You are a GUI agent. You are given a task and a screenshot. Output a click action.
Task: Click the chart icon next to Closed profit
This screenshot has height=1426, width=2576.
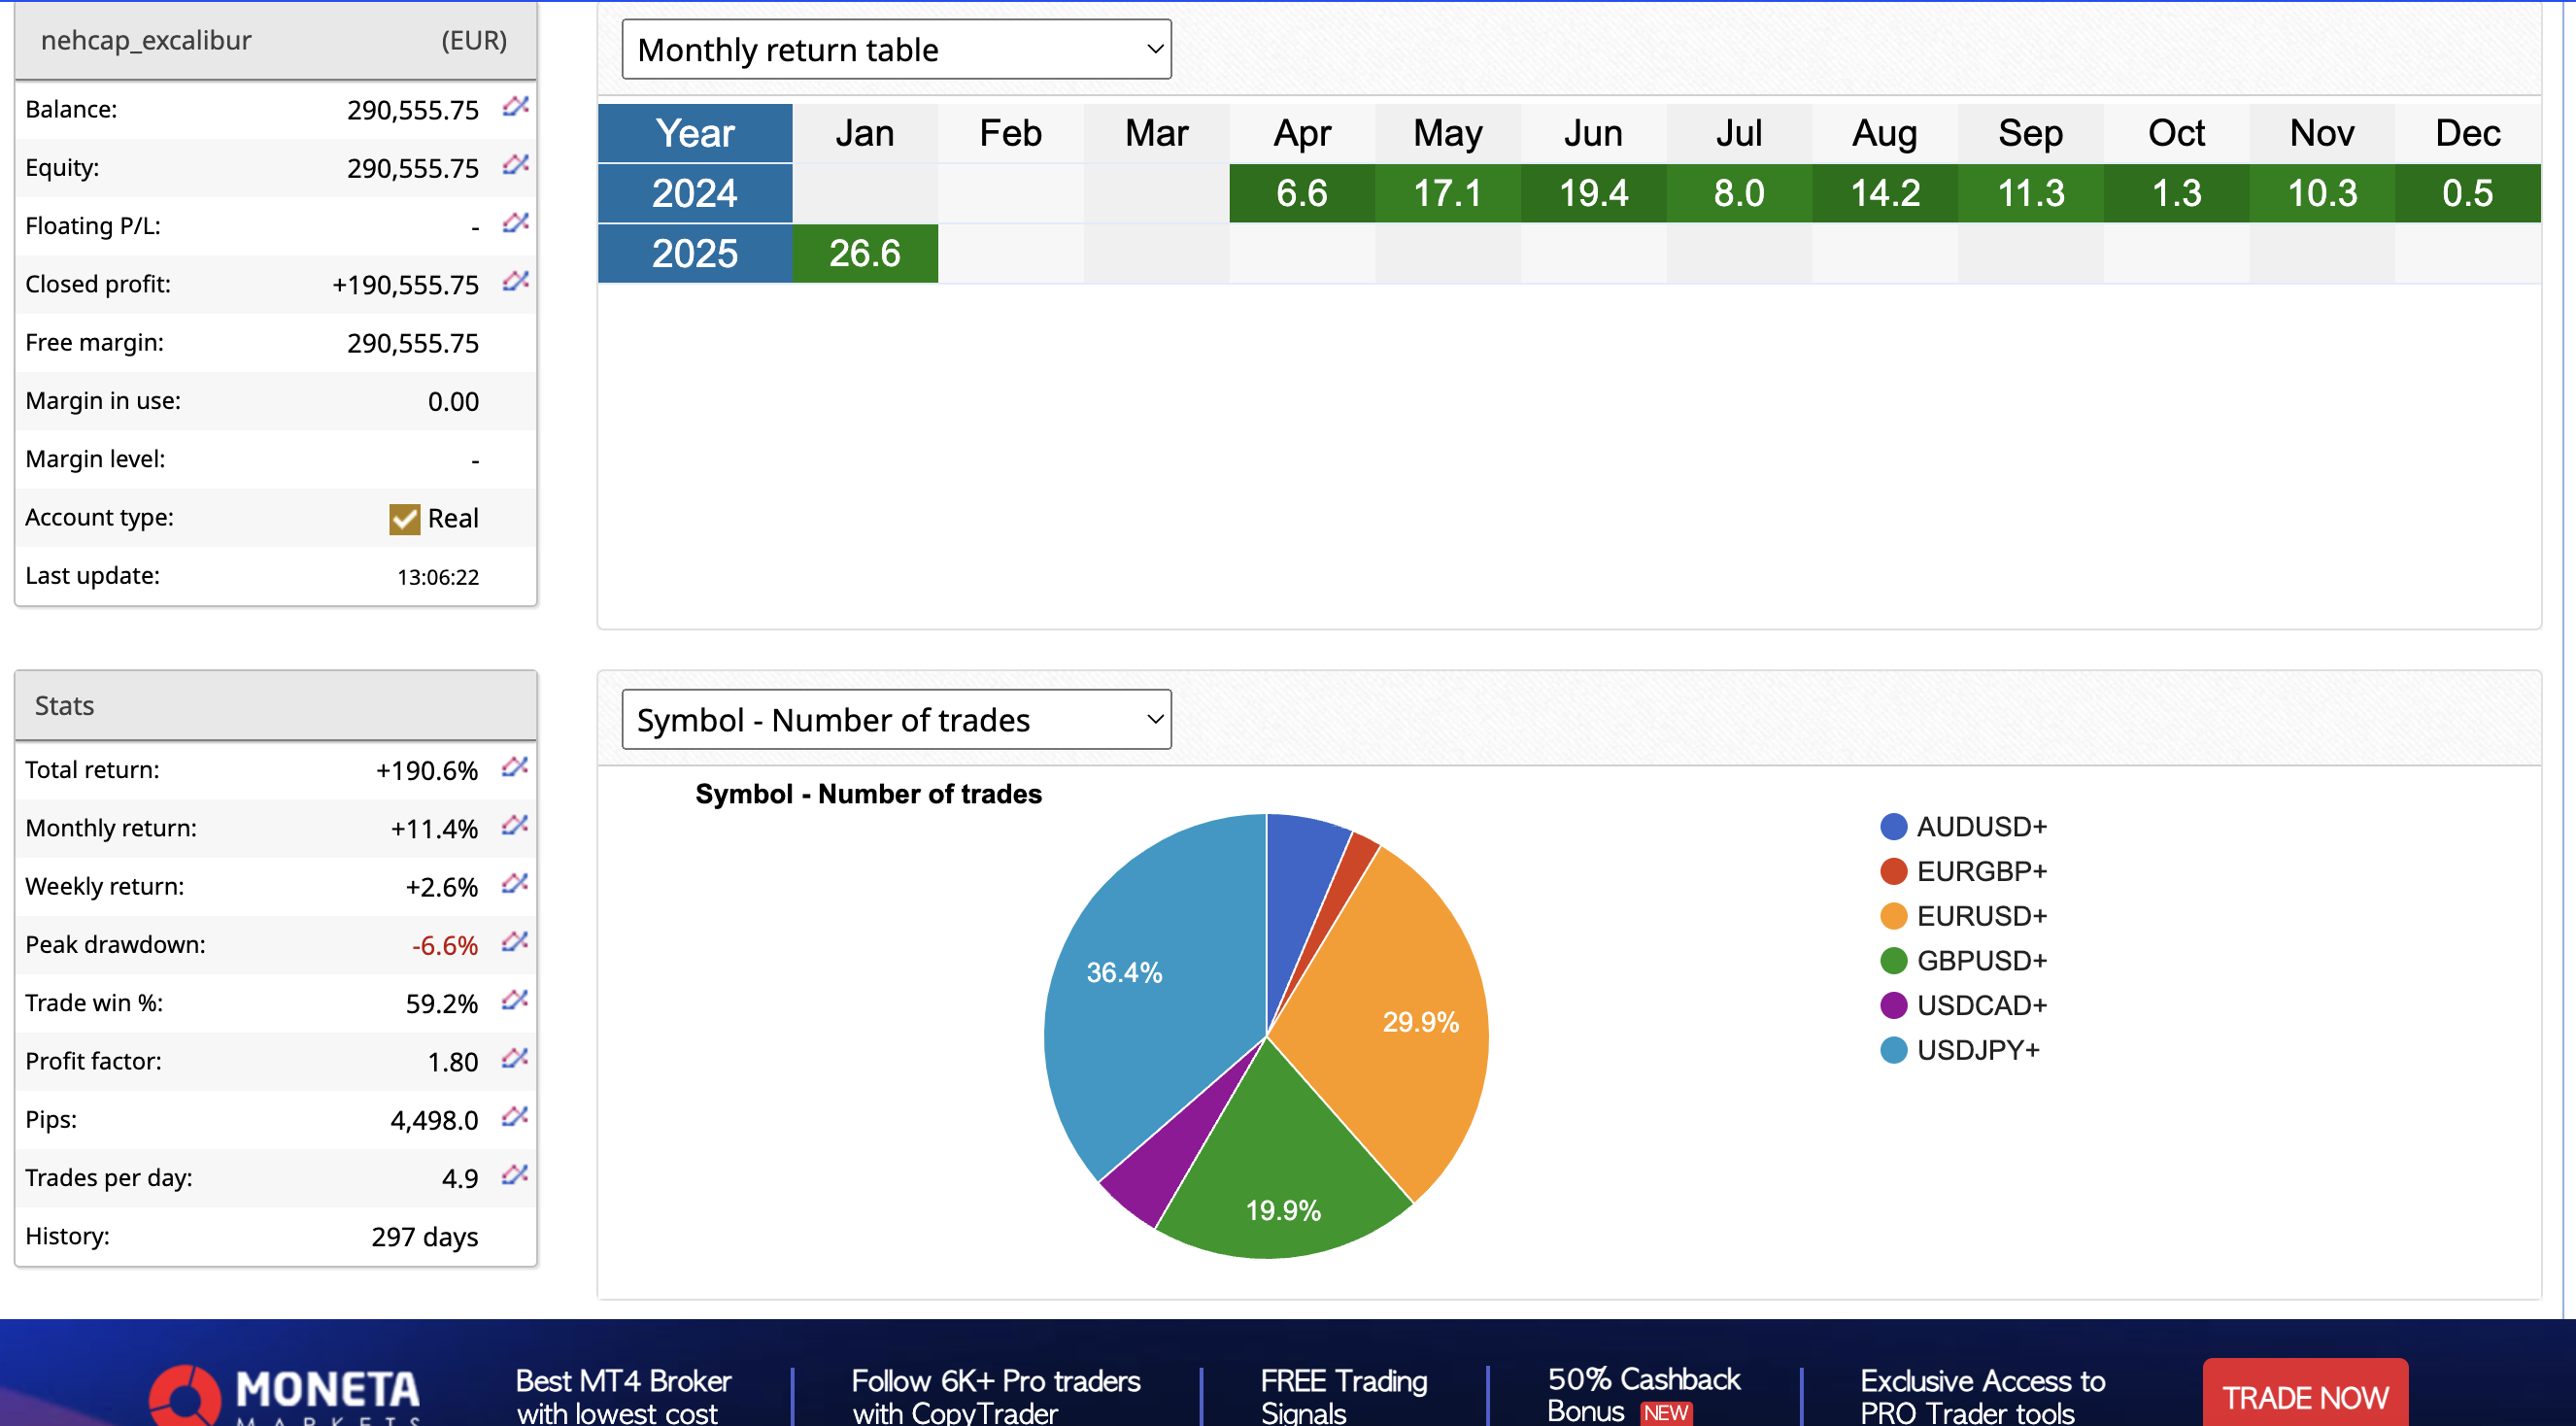[515, 281]
